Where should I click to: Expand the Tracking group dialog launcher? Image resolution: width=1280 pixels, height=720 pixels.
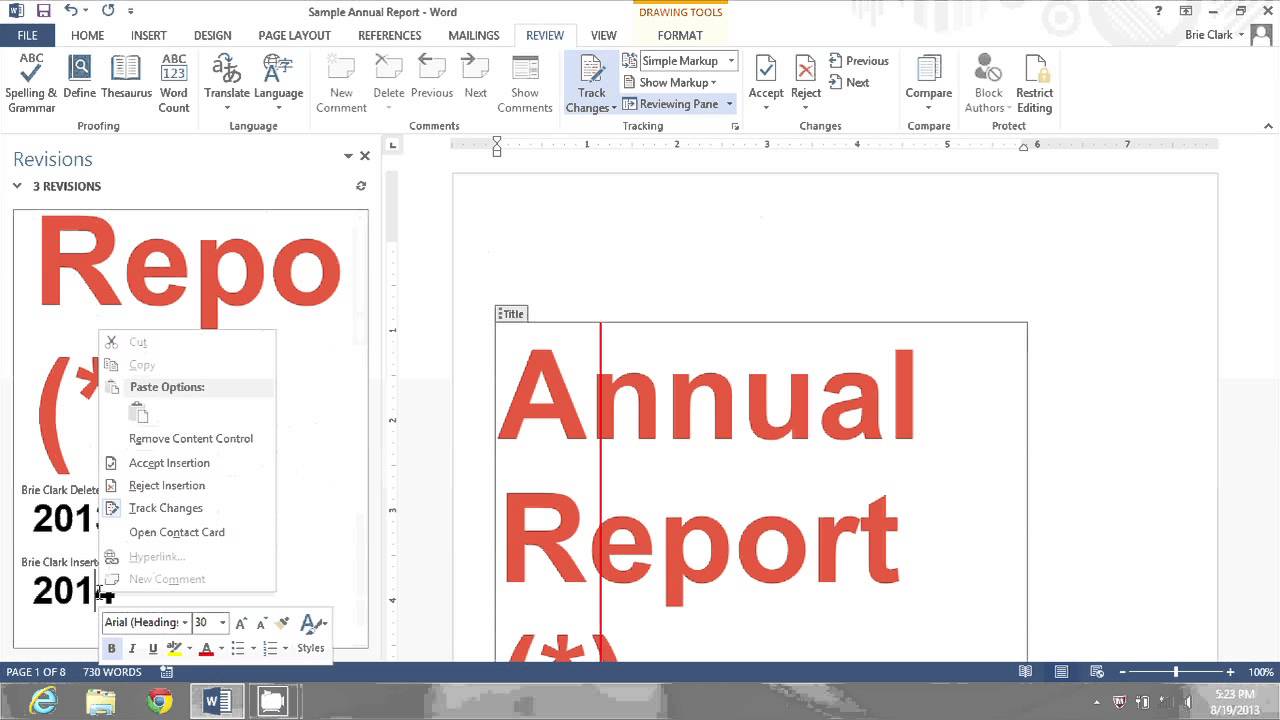point(735,127)
